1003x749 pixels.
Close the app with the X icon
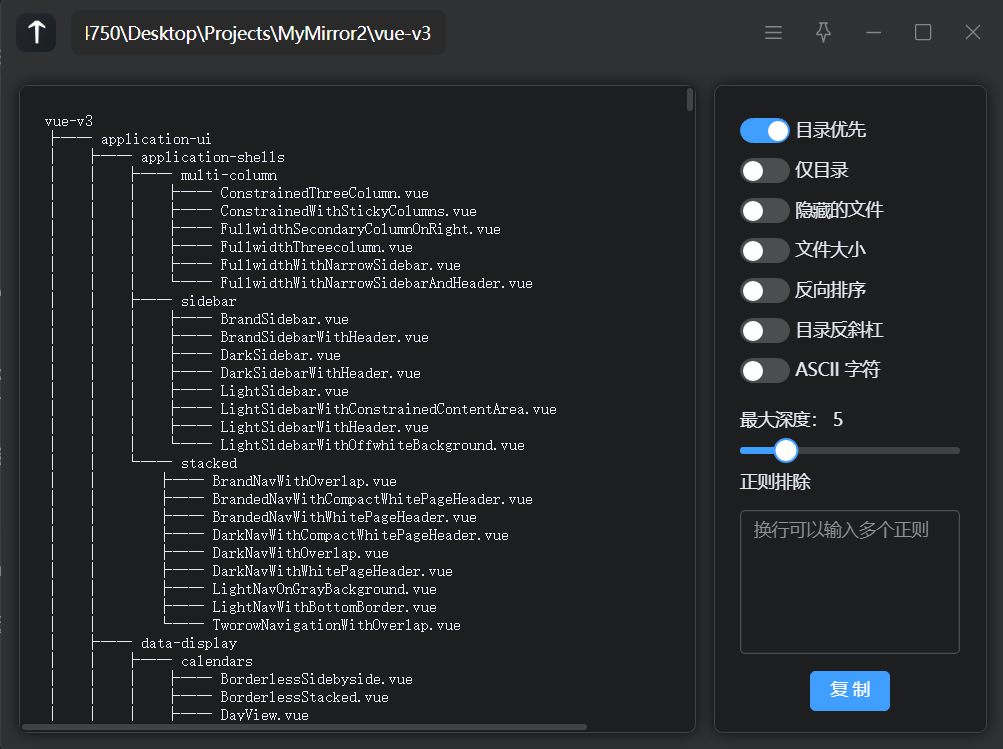[972, 33]
